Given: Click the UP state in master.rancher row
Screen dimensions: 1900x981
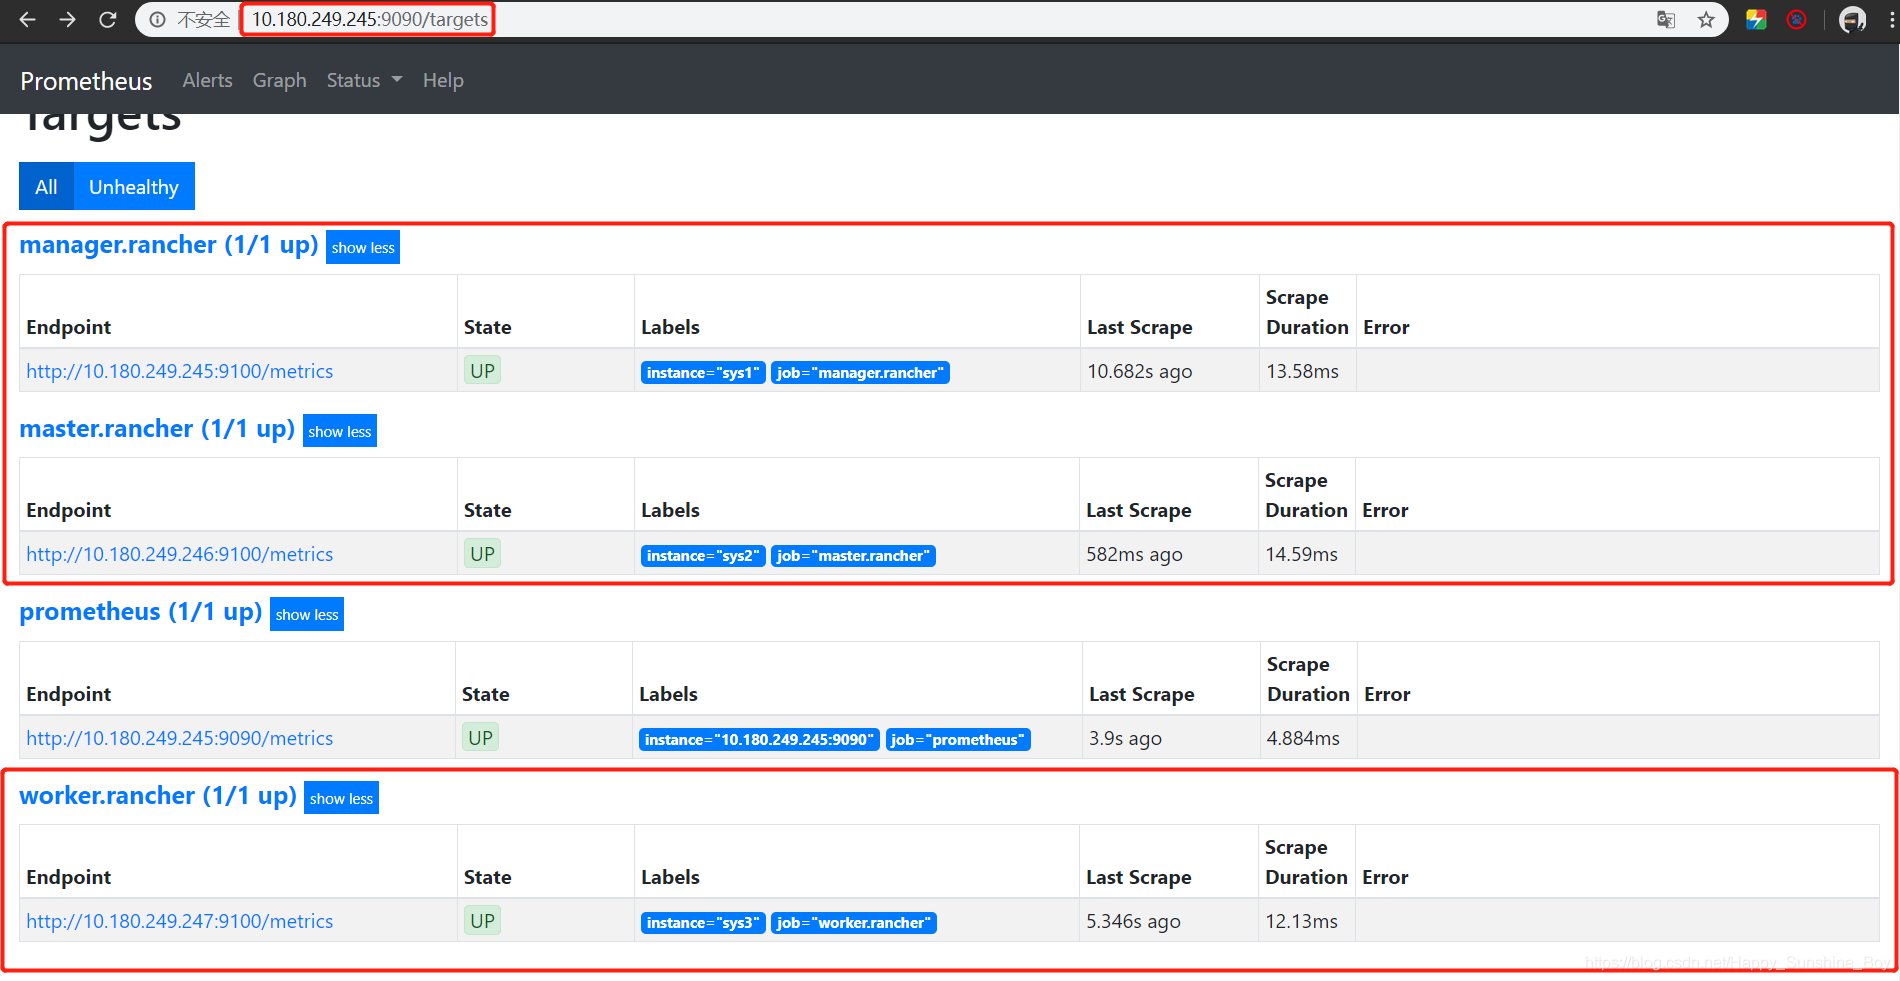Looking at the screenshot, I should [x=482, y=554].
